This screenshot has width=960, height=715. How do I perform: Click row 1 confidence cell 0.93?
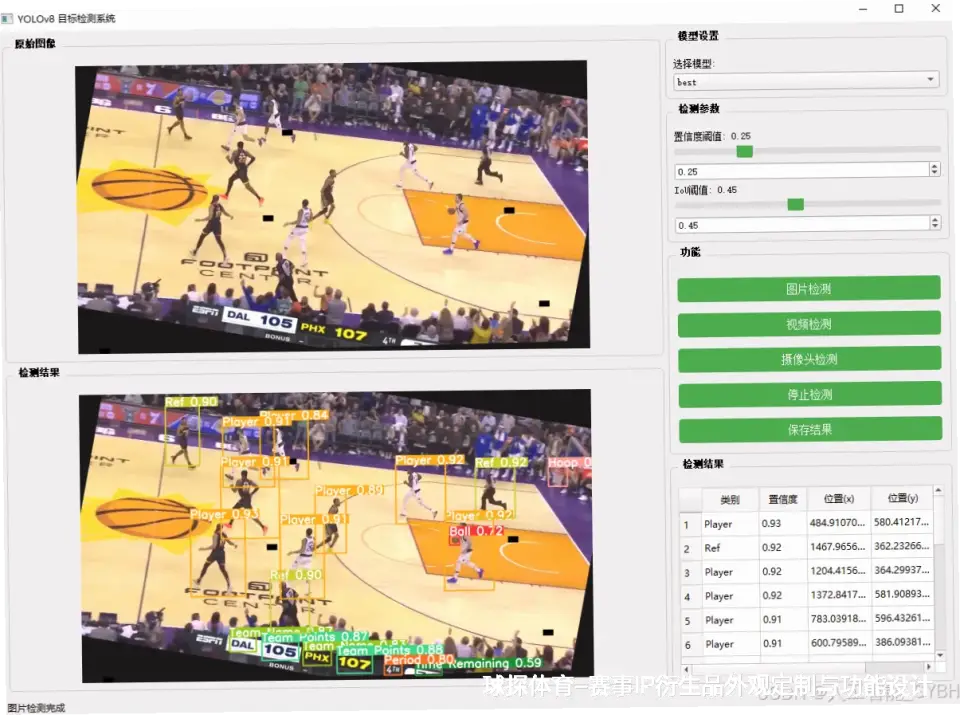783,524
